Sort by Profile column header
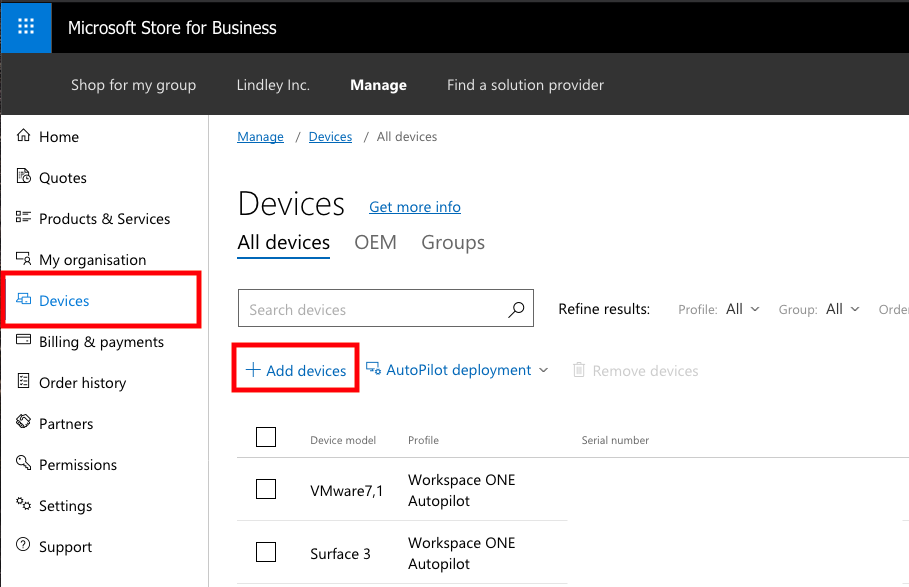The width and height of the screenshot is (909, 587). tap(423, 440)
